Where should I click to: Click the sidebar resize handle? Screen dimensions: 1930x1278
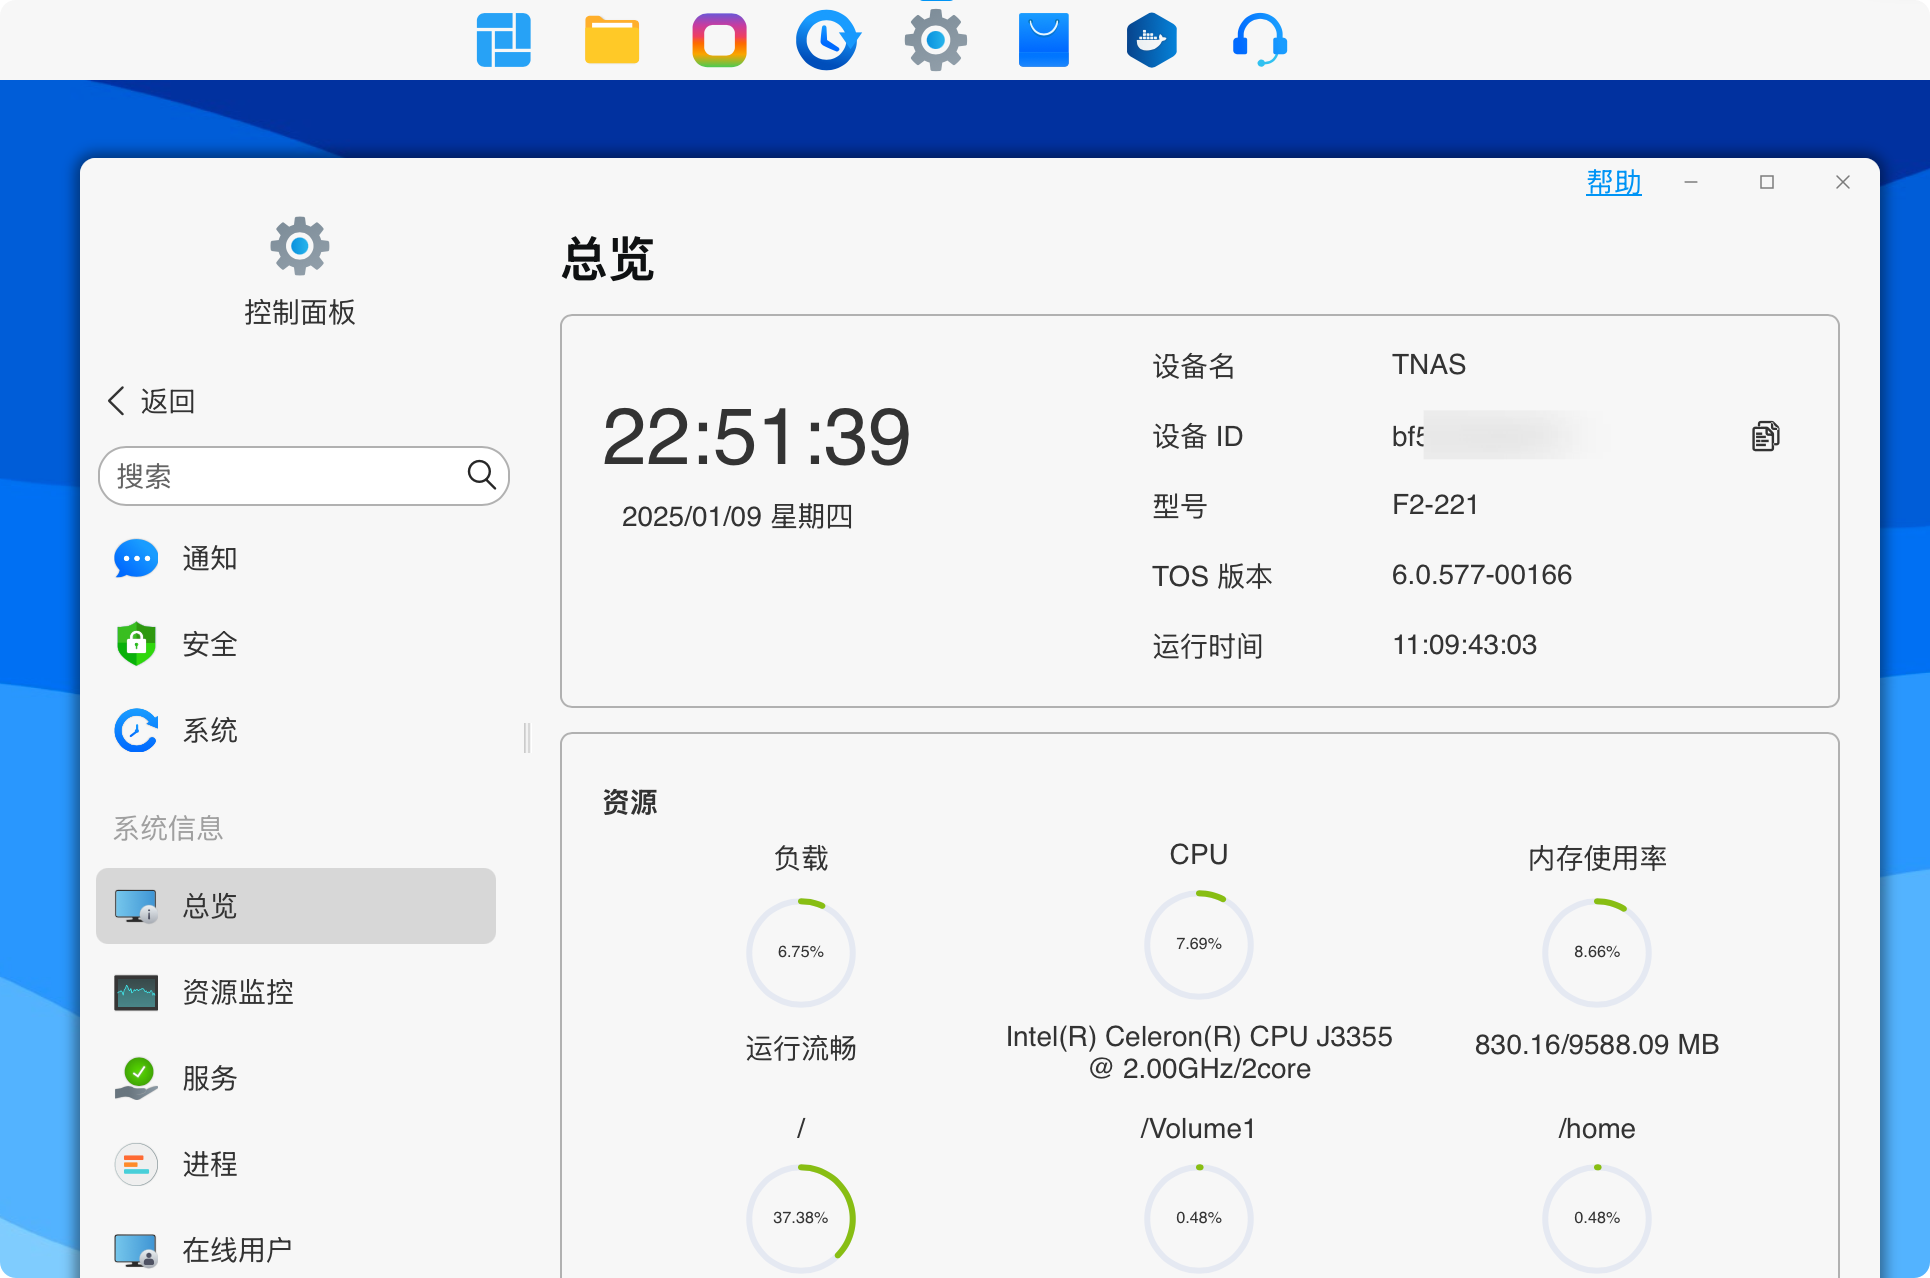(x=527, y=738)
